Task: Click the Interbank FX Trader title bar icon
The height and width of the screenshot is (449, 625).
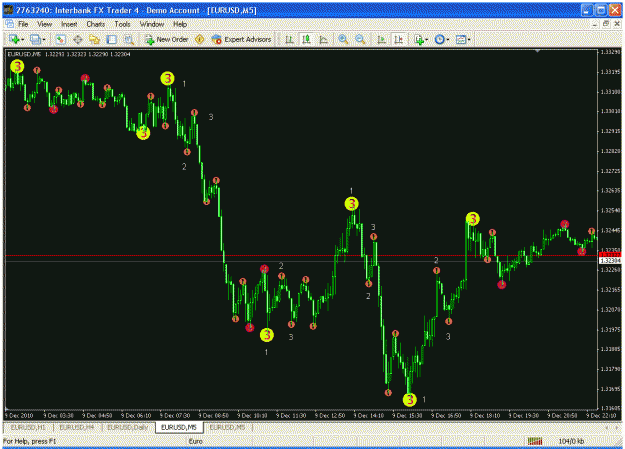Action: pyautogui.click(x=8, y=10)
